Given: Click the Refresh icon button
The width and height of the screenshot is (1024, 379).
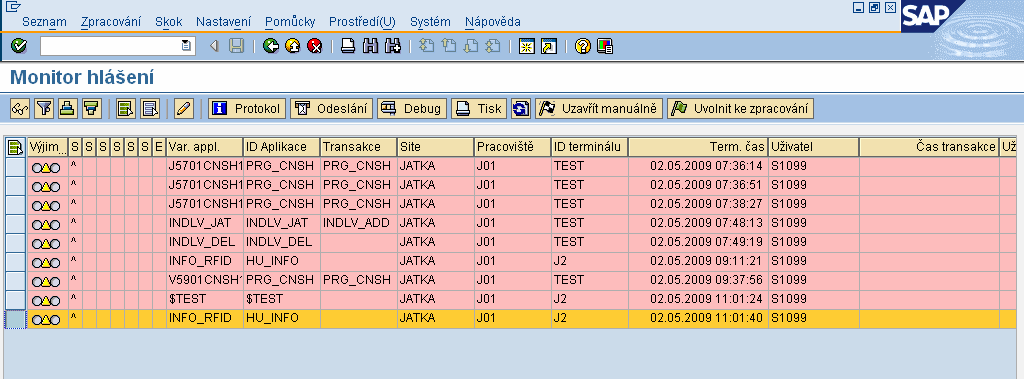Looking at the screenshot, I should pos(520,108).
